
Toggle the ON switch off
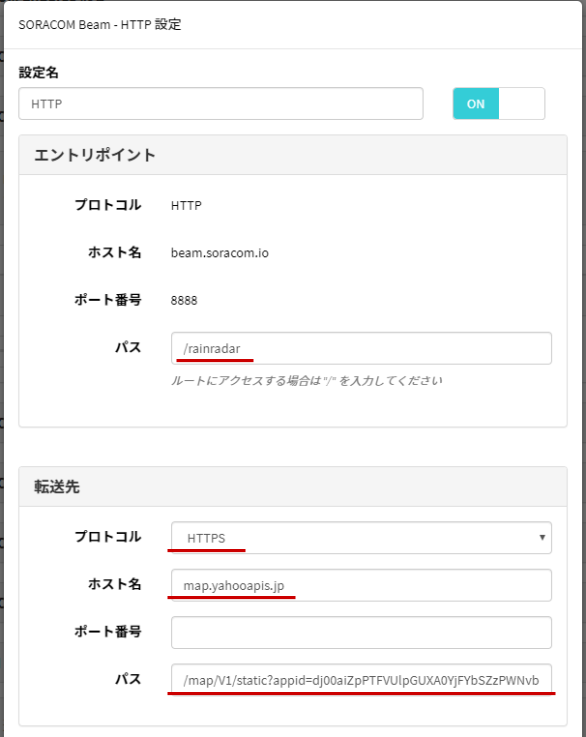click(x=499, y=103)
